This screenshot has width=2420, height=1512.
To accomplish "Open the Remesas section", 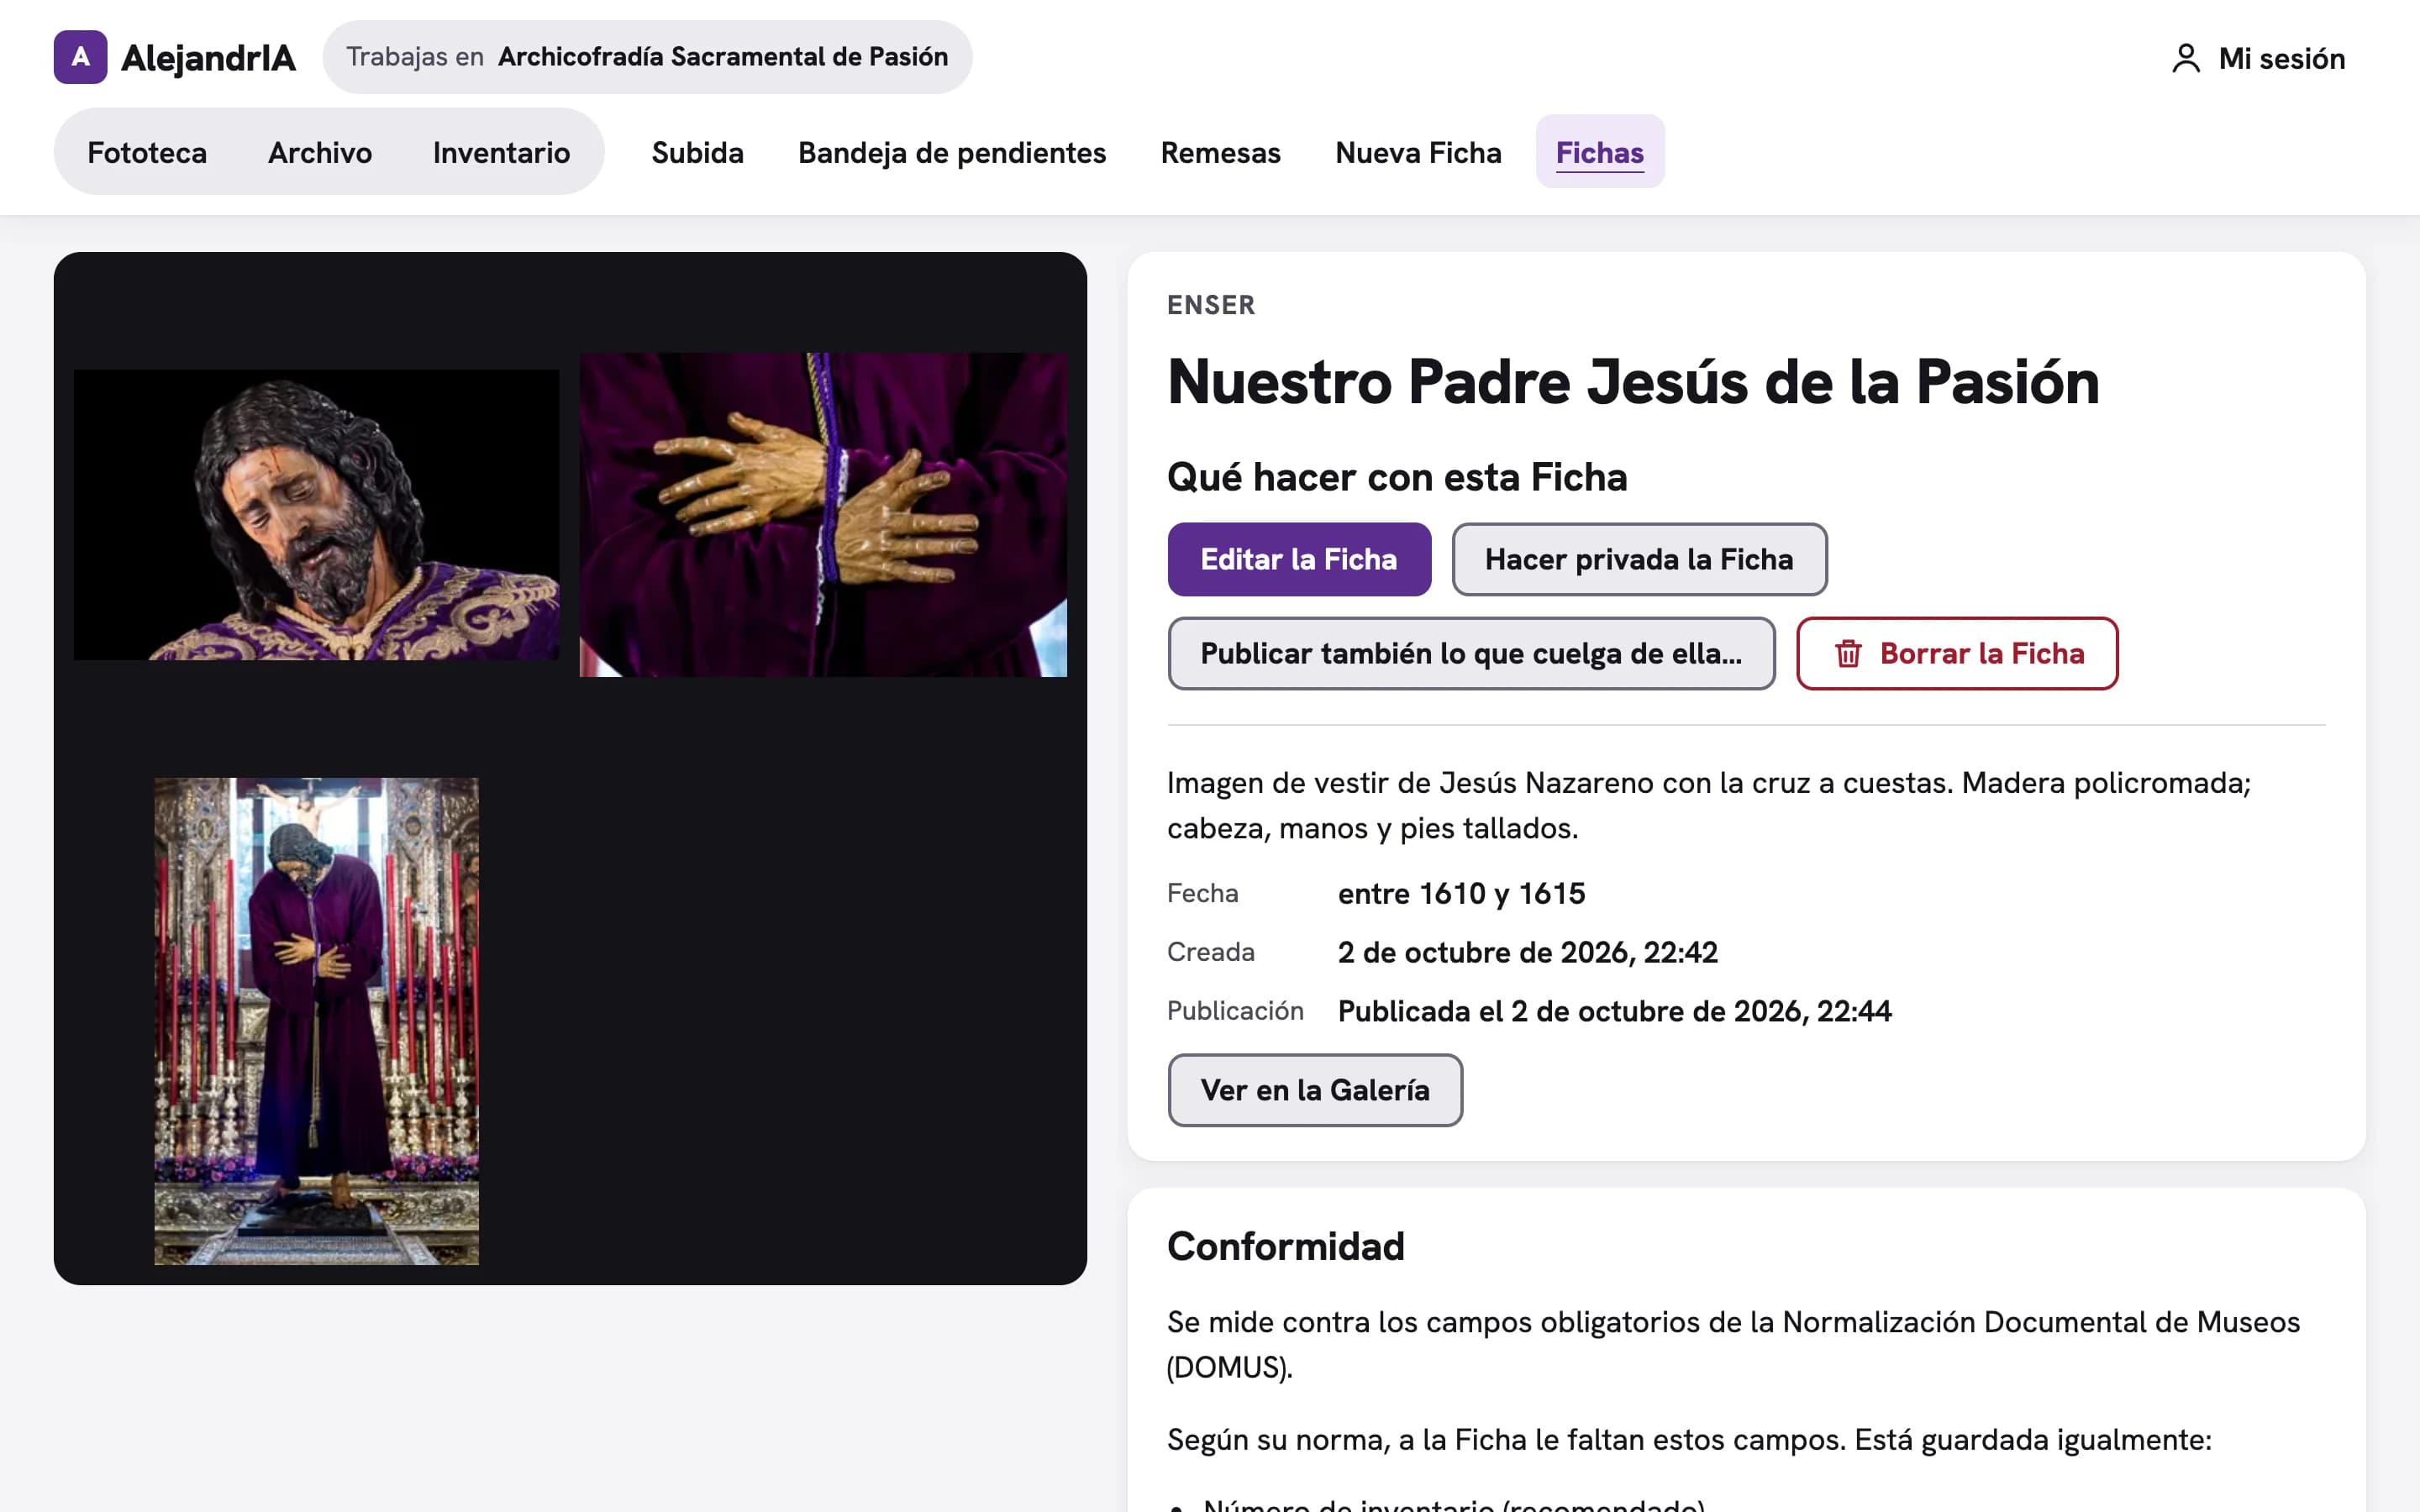I will click(1221, 152).
